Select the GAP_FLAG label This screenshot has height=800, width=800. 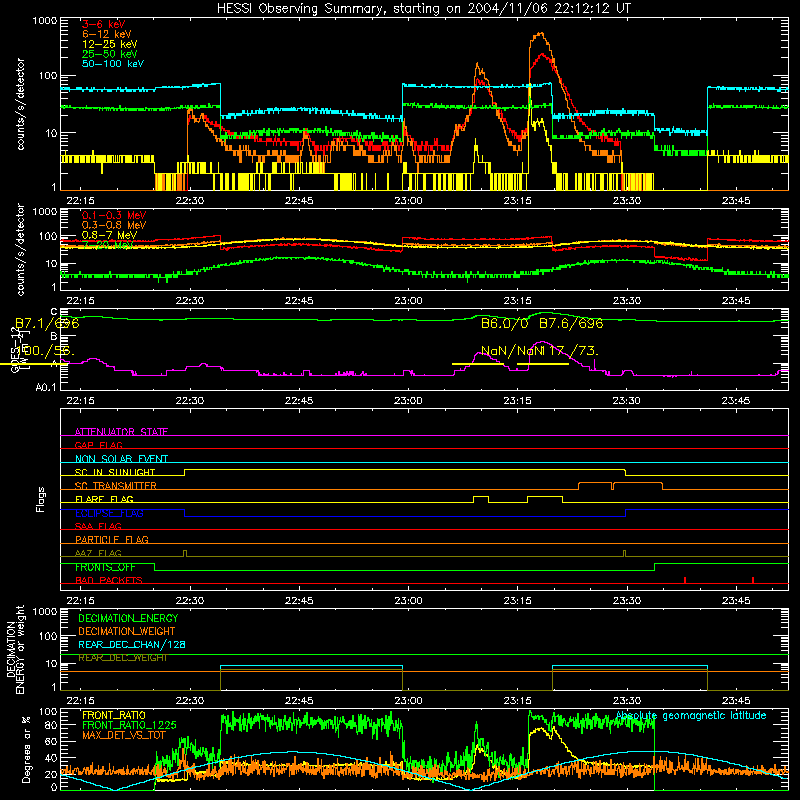[98, 445]
